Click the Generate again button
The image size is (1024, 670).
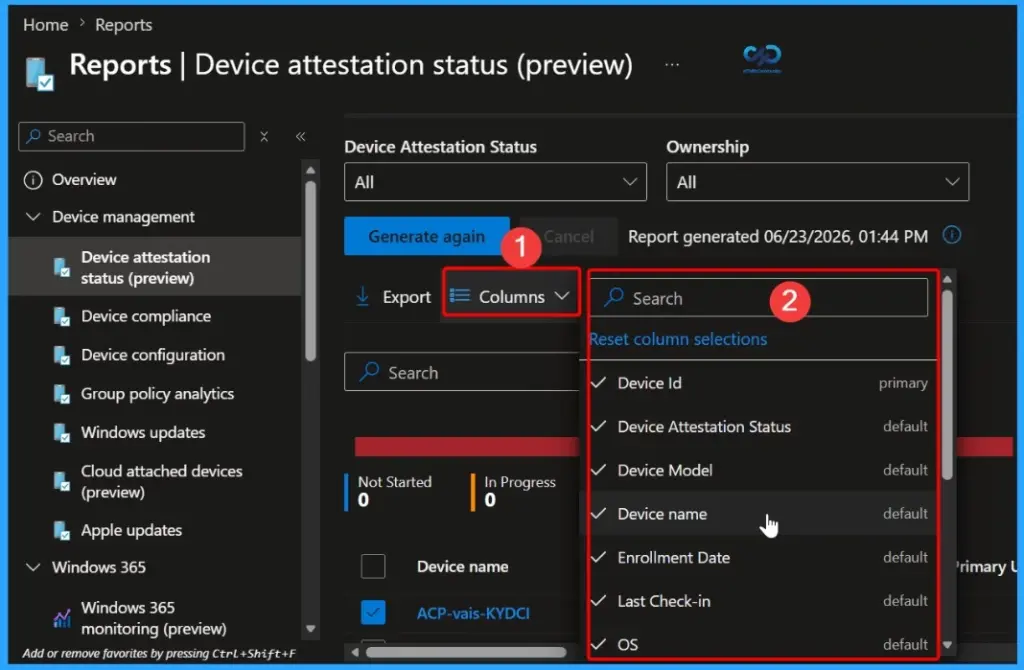point(426,236)
